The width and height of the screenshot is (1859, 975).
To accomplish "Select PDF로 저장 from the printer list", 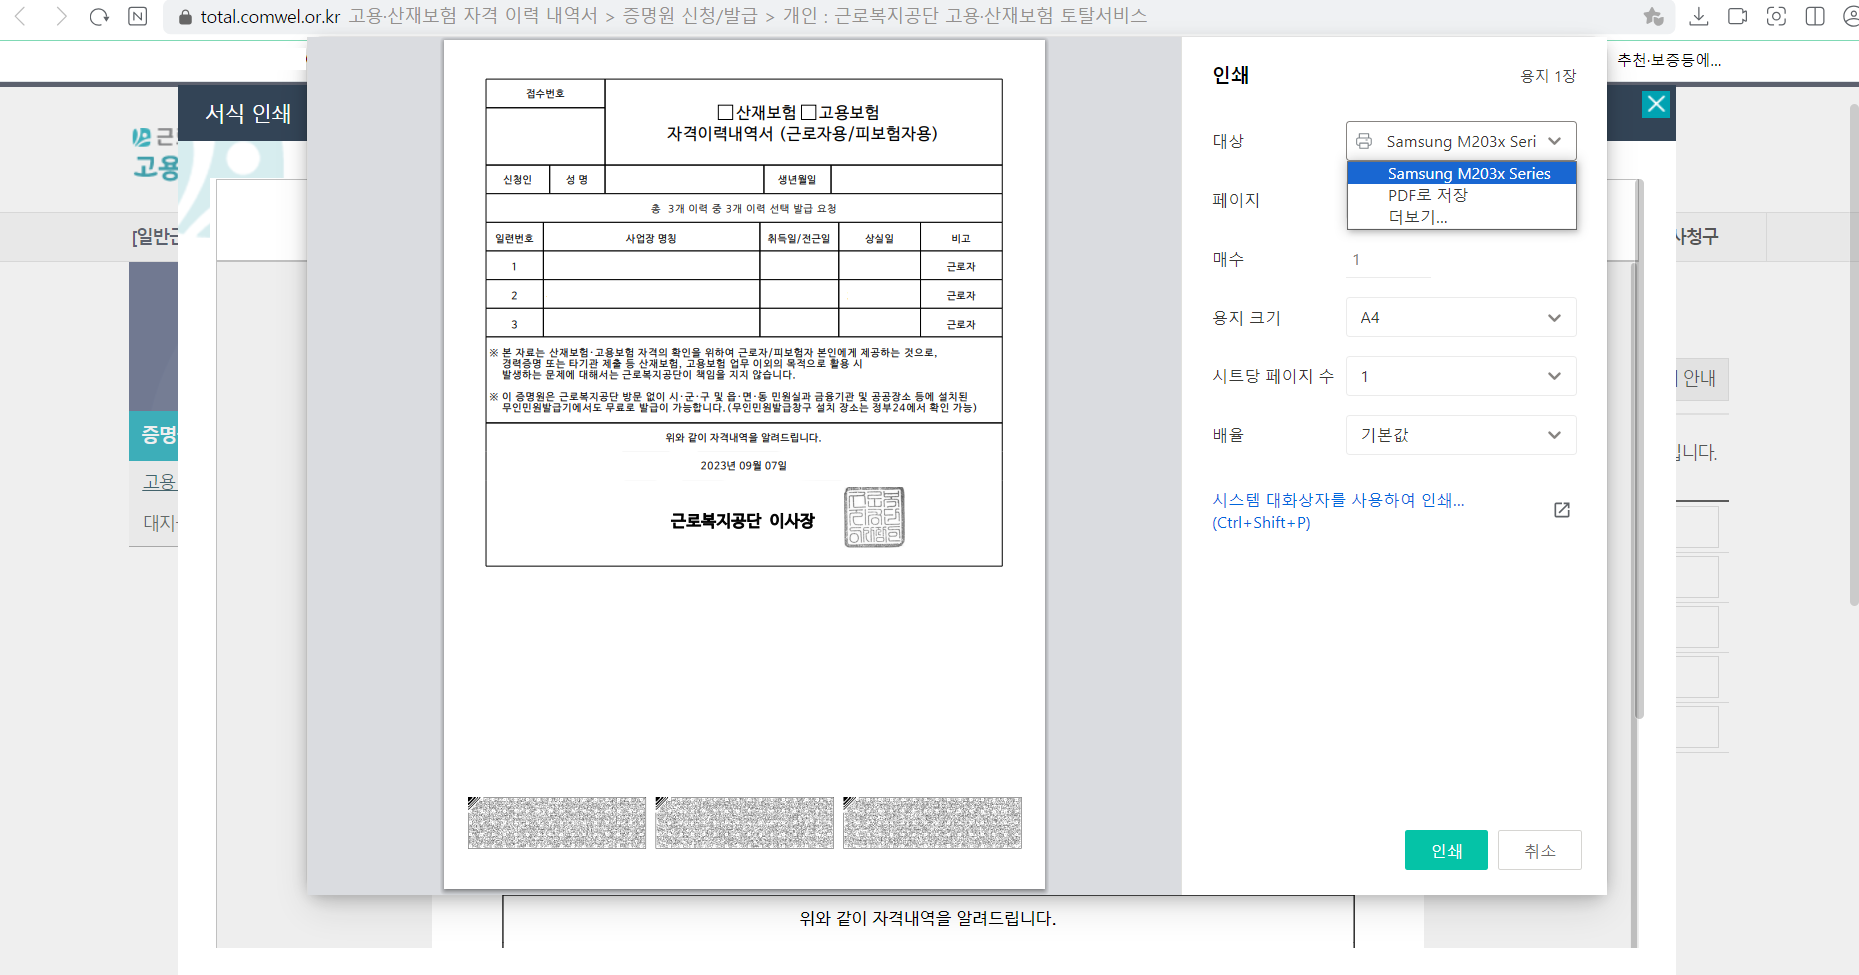I will click(x=1428, y=195).
